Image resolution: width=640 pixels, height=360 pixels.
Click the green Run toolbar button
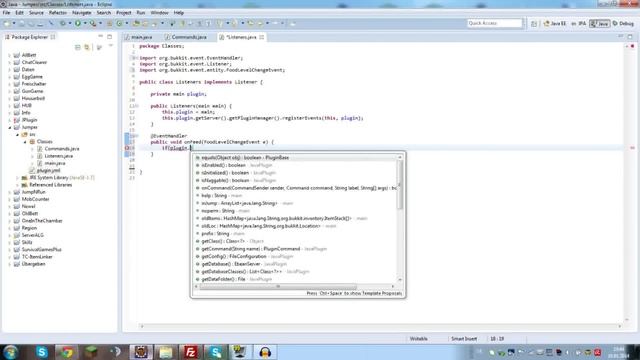click(78, 24)
